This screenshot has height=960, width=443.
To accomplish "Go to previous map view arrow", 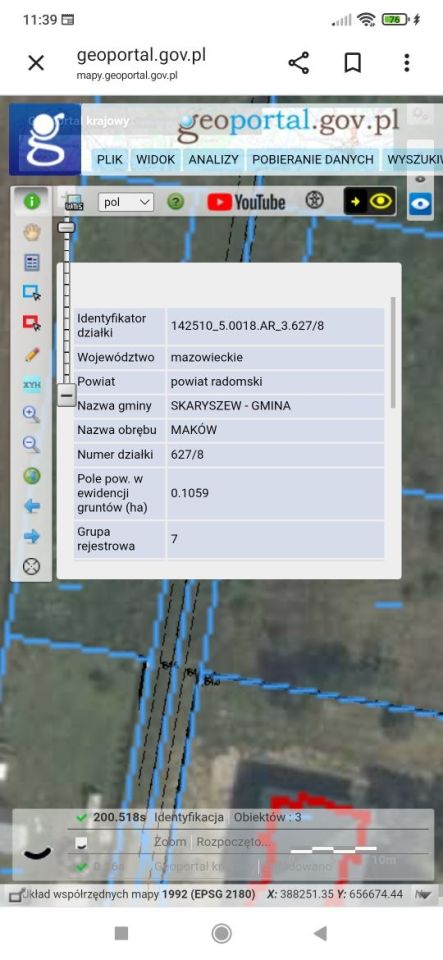I will coord(32,506).
